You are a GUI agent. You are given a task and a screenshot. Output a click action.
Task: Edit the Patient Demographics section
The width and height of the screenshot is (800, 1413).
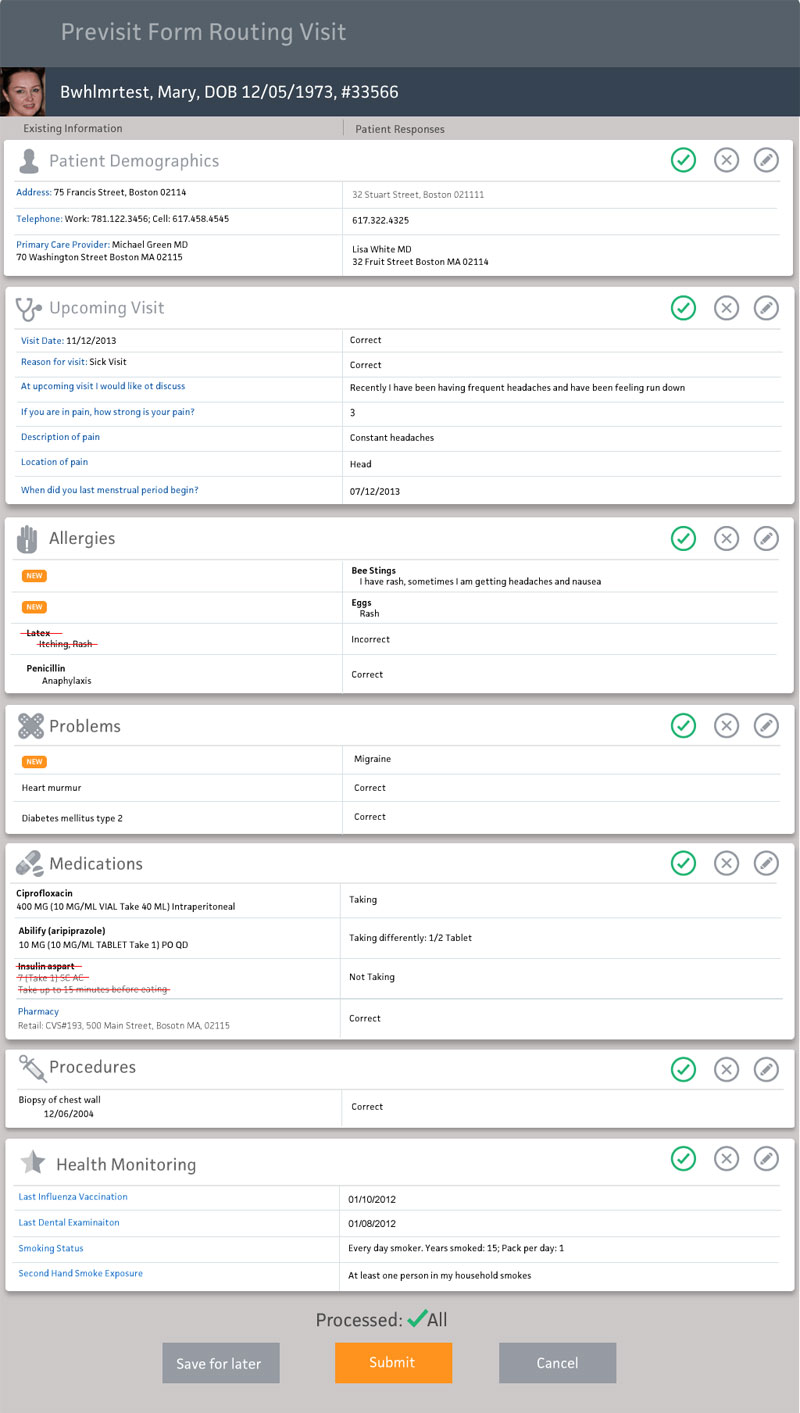coord(766,160)
